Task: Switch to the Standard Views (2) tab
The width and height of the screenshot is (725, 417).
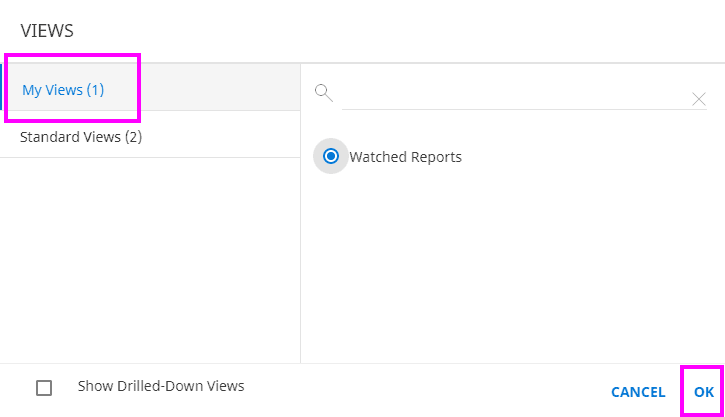Action: point(81,137)
